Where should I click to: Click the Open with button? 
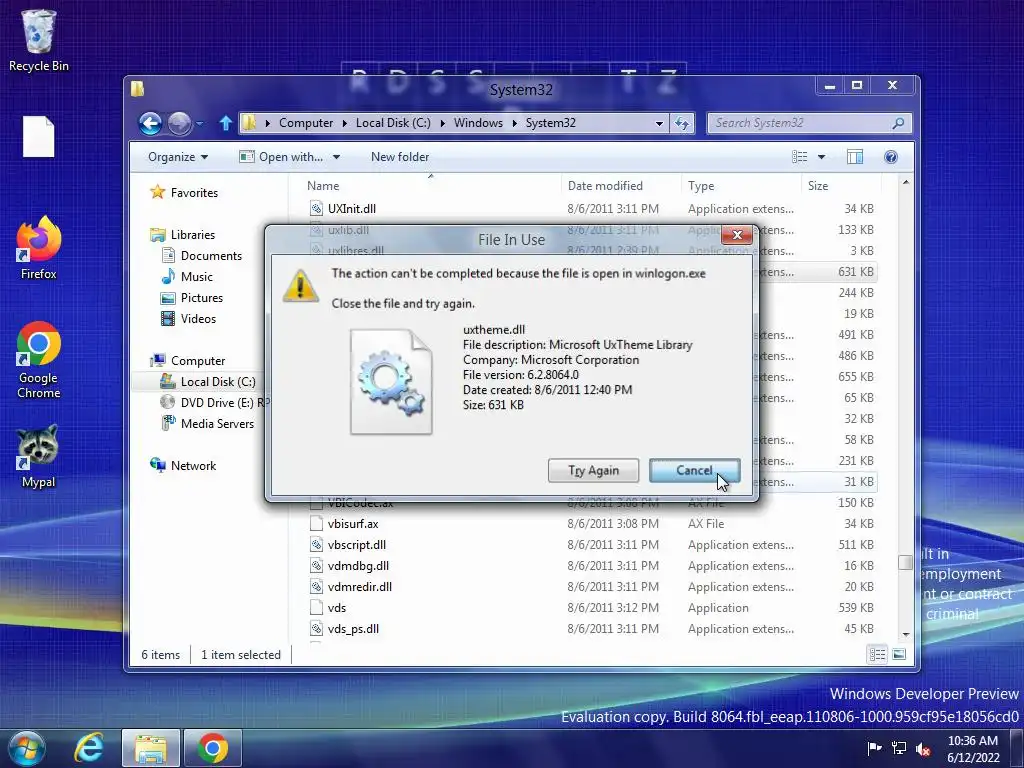(282, 157)
